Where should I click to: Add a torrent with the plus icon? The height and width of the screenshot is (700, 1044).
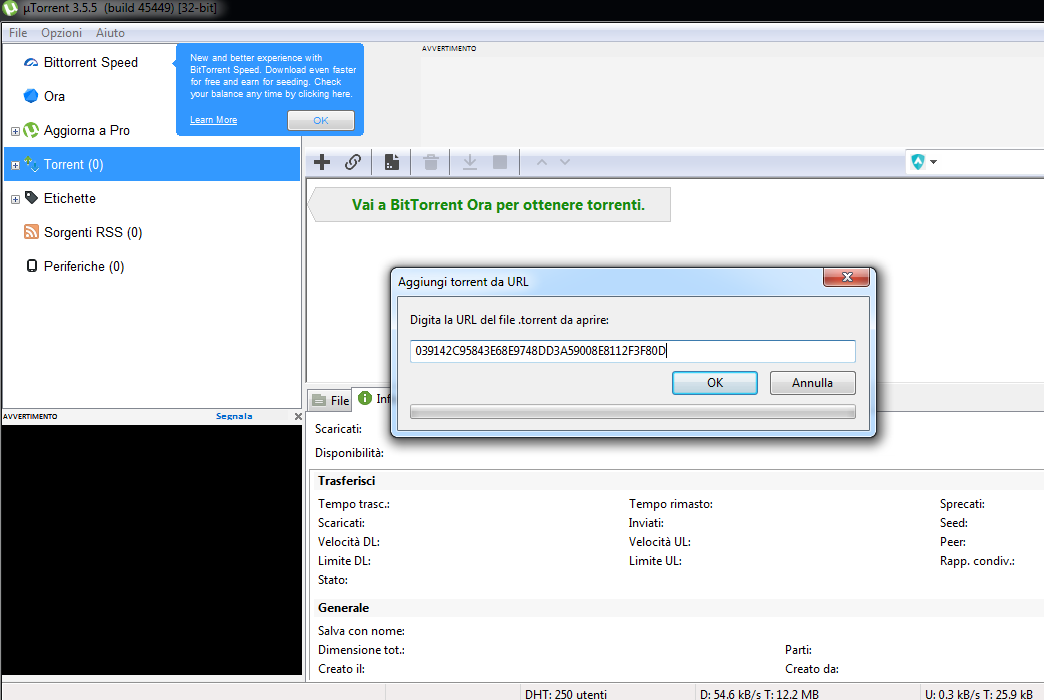(x=322, y=162)
